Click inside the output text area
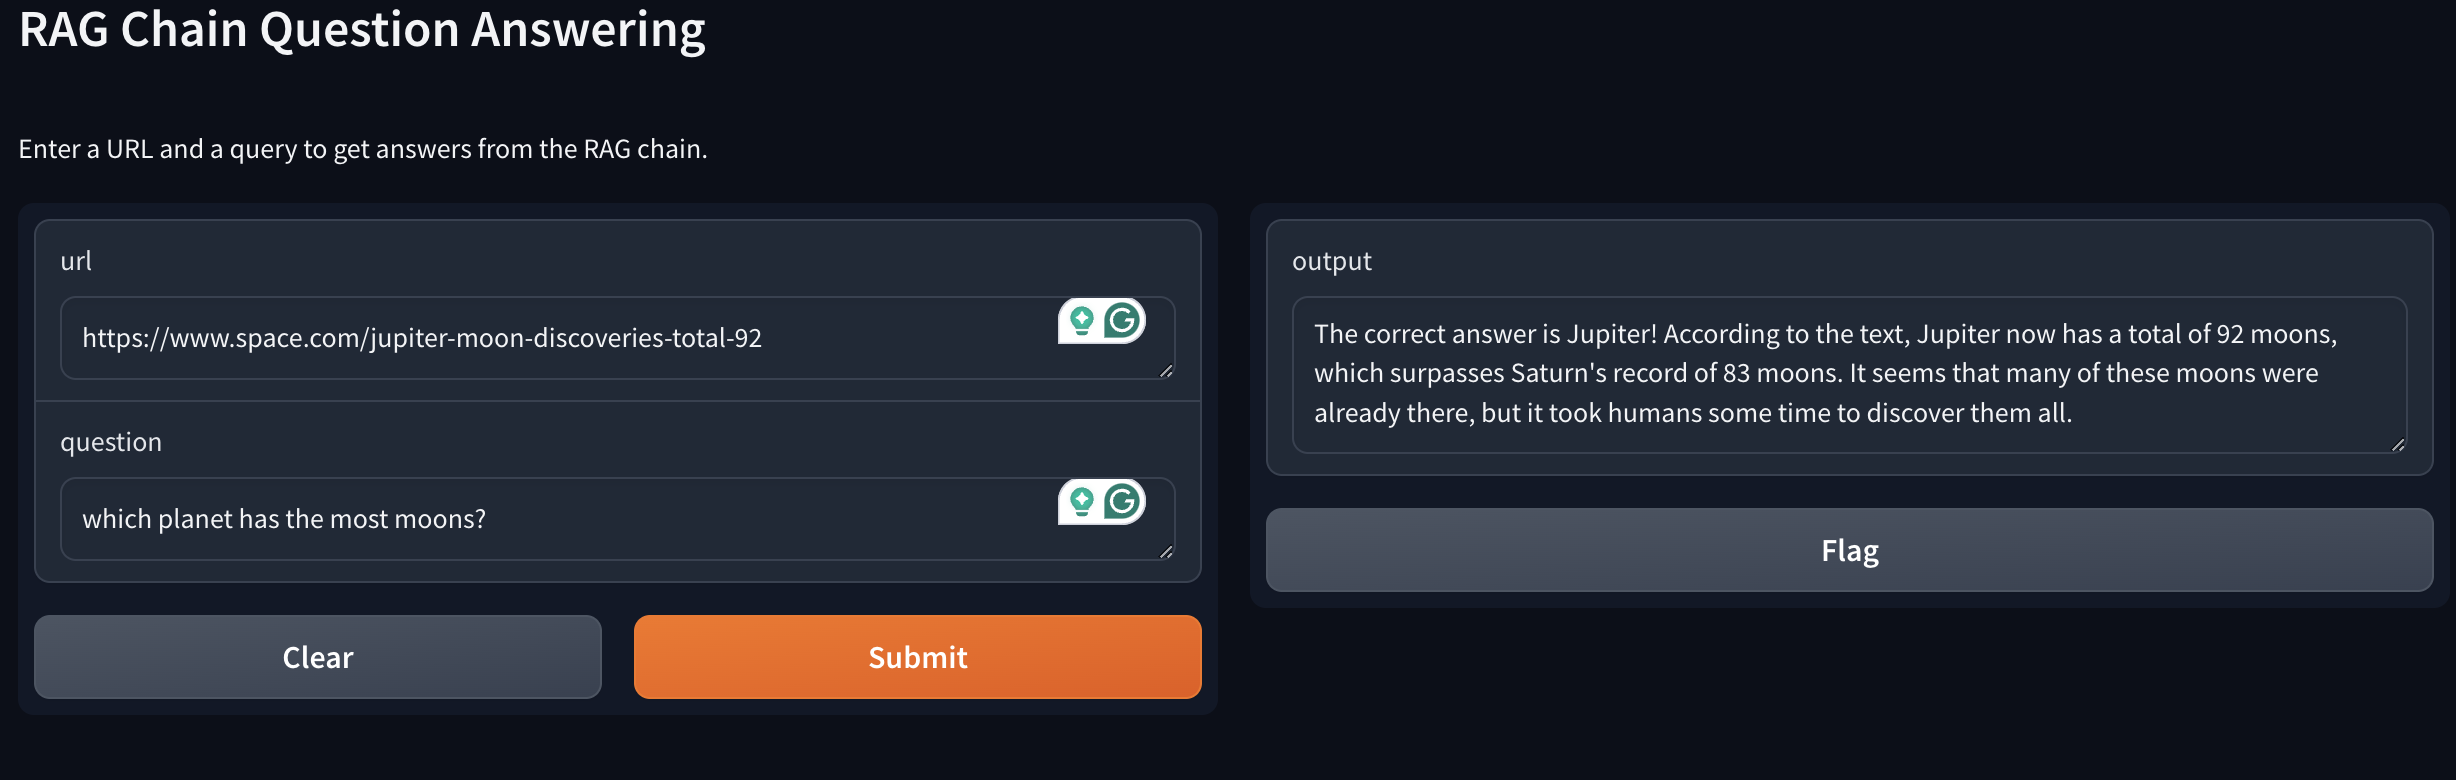 coord(1848,374)
